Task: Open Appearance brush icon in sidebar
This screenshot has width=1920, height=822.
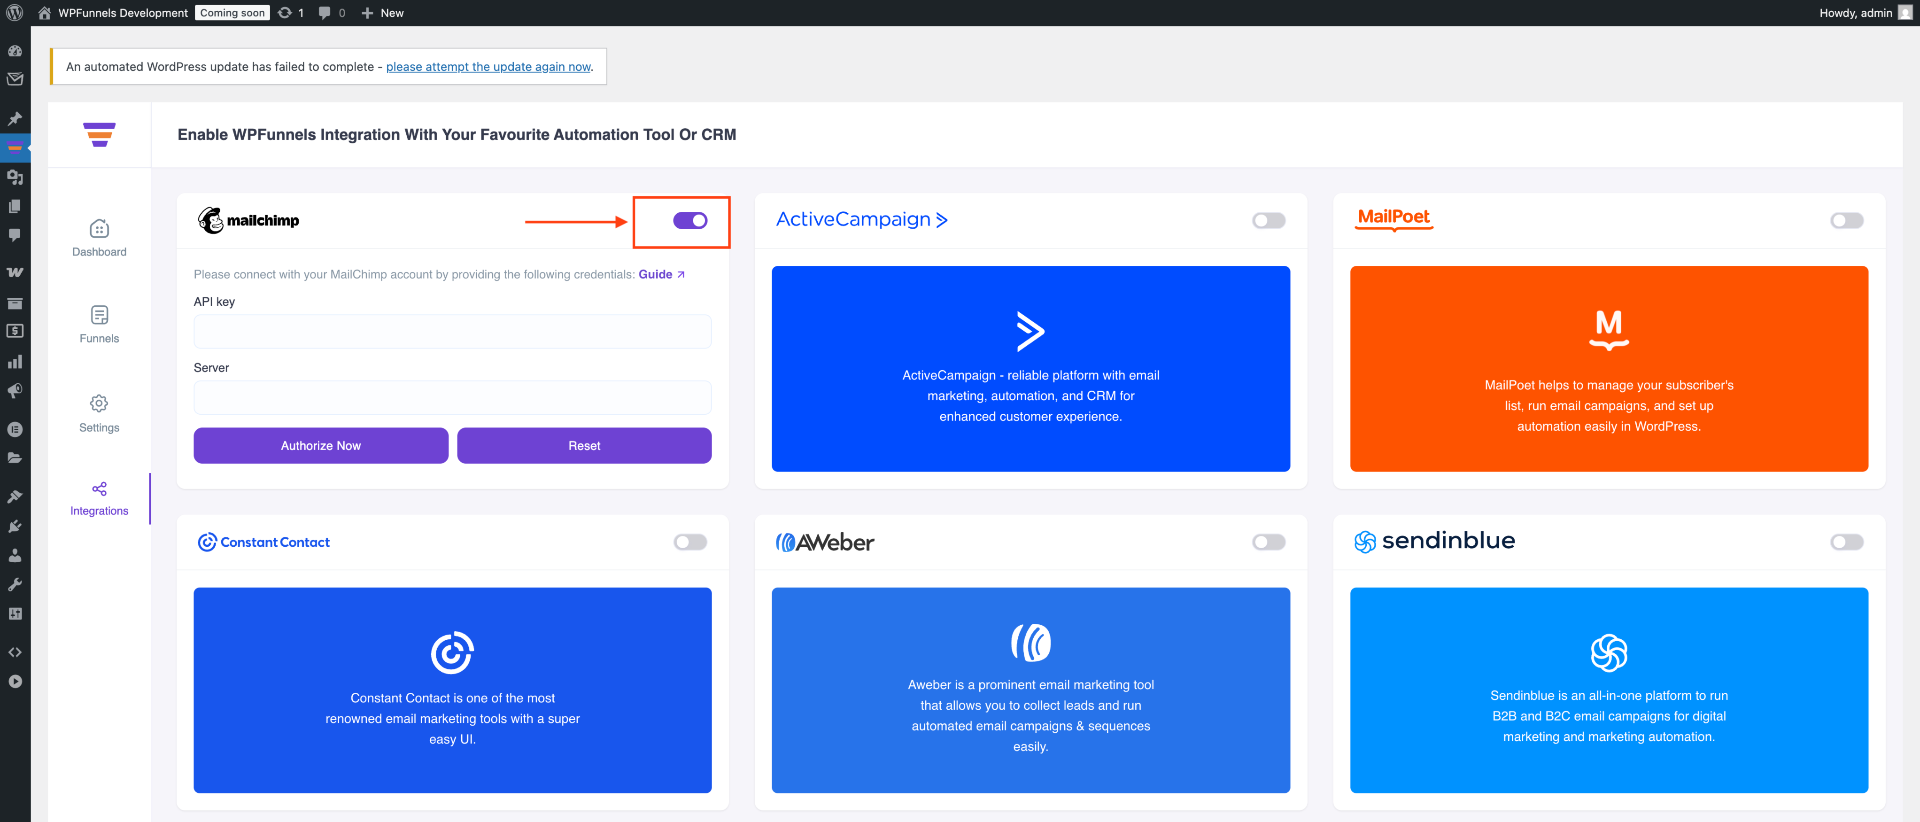Action: point(15,496)
